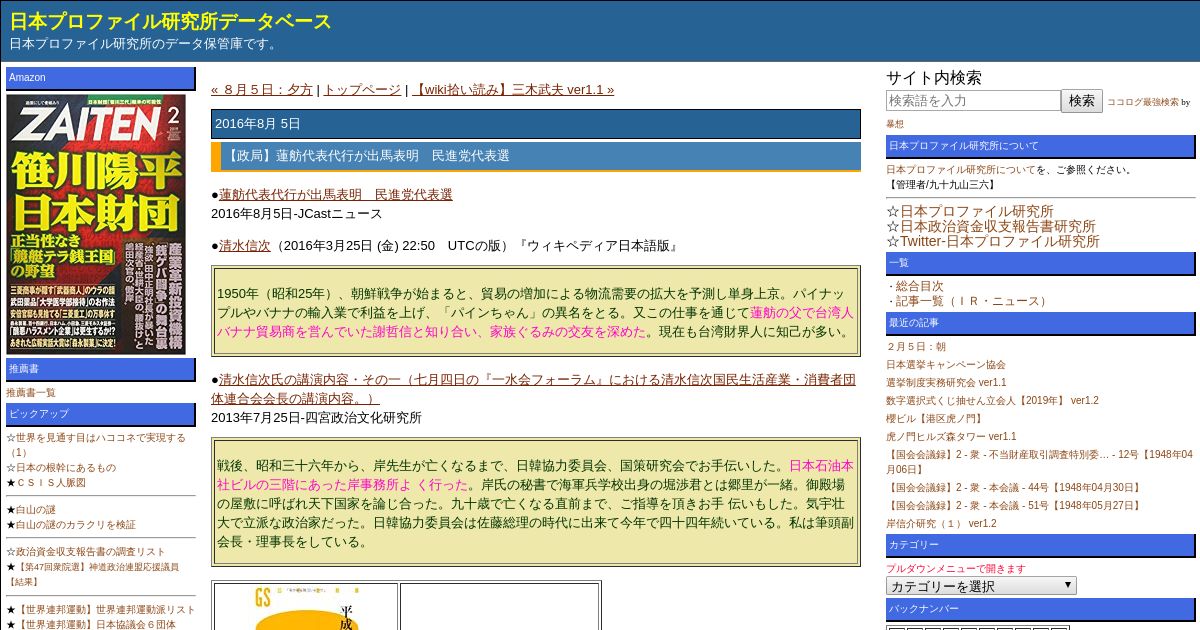Focus the site search input field

coord(973,101)
